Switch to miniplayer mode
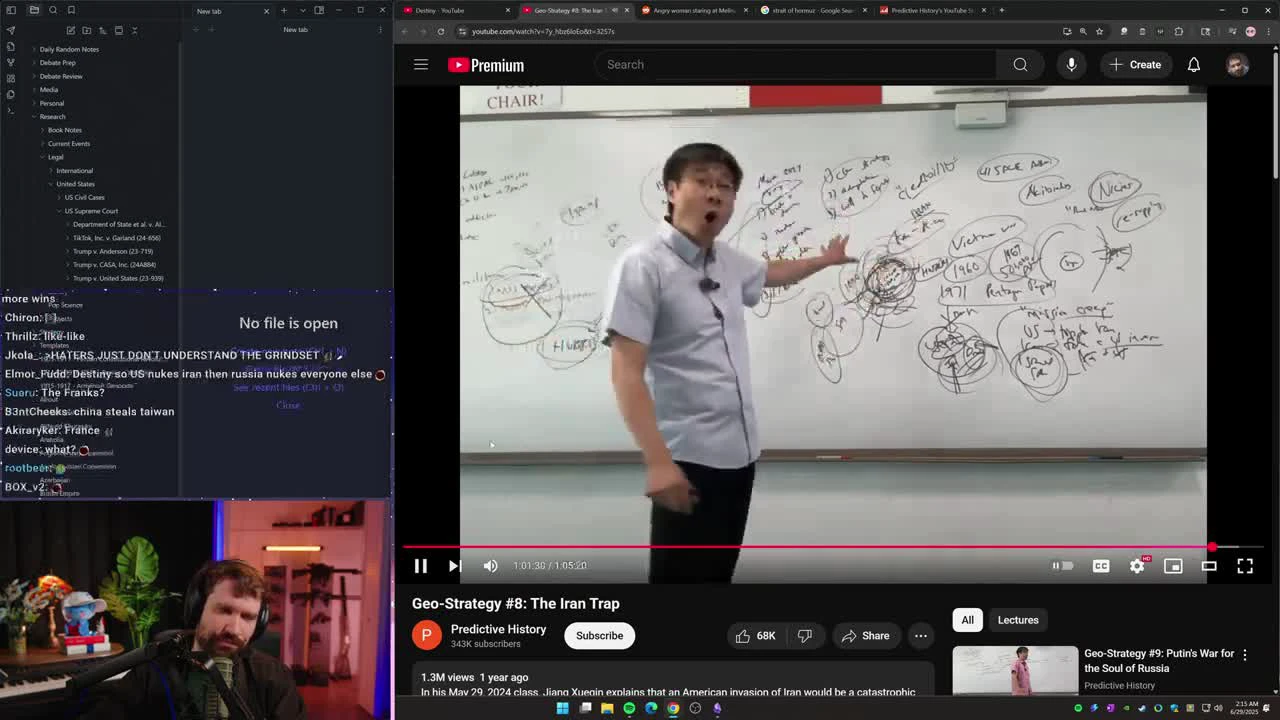The width and height of the screenshot is (1280, 720). [x=1173, y=566]
